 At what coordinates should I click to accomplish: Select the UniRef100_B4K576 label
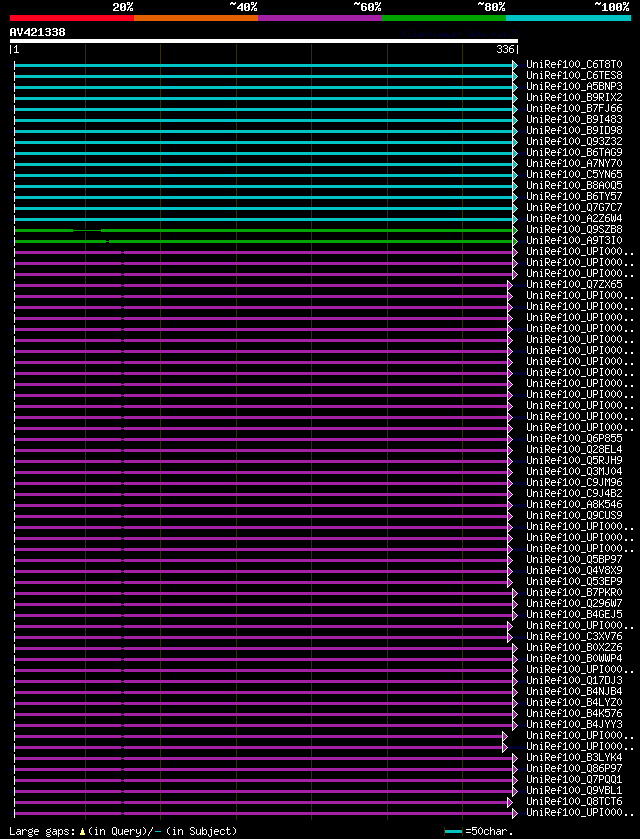[574, 713]
